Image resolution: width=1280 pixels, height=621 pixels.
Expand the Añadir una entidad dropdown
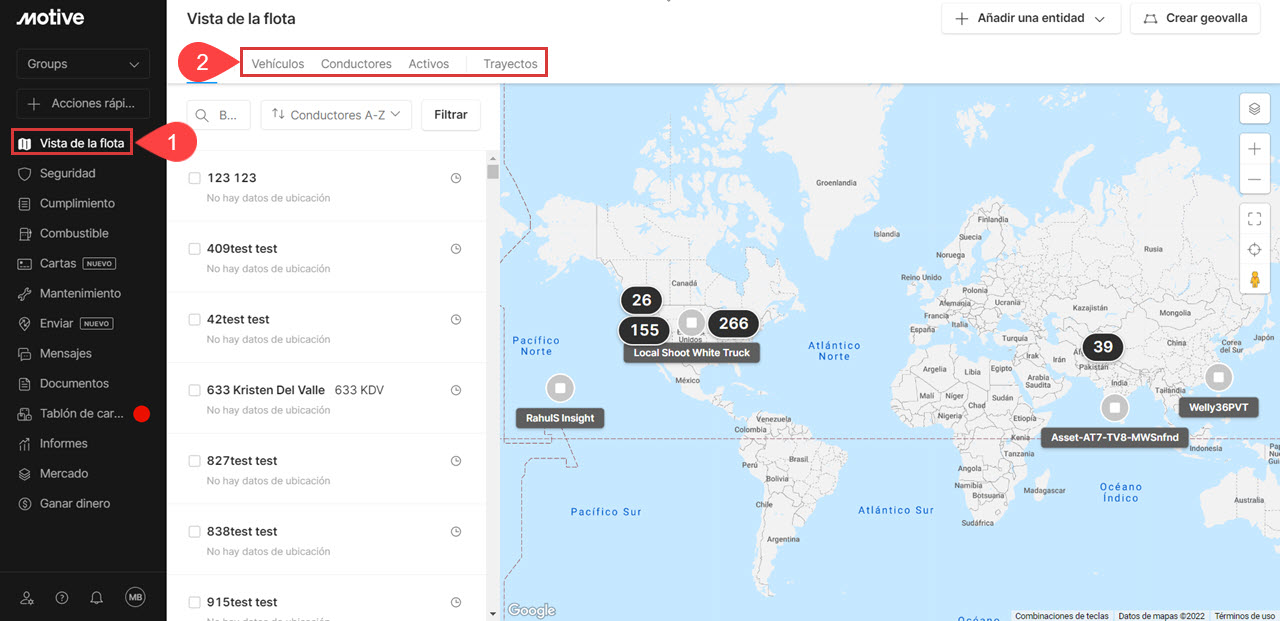(1031, 18)
